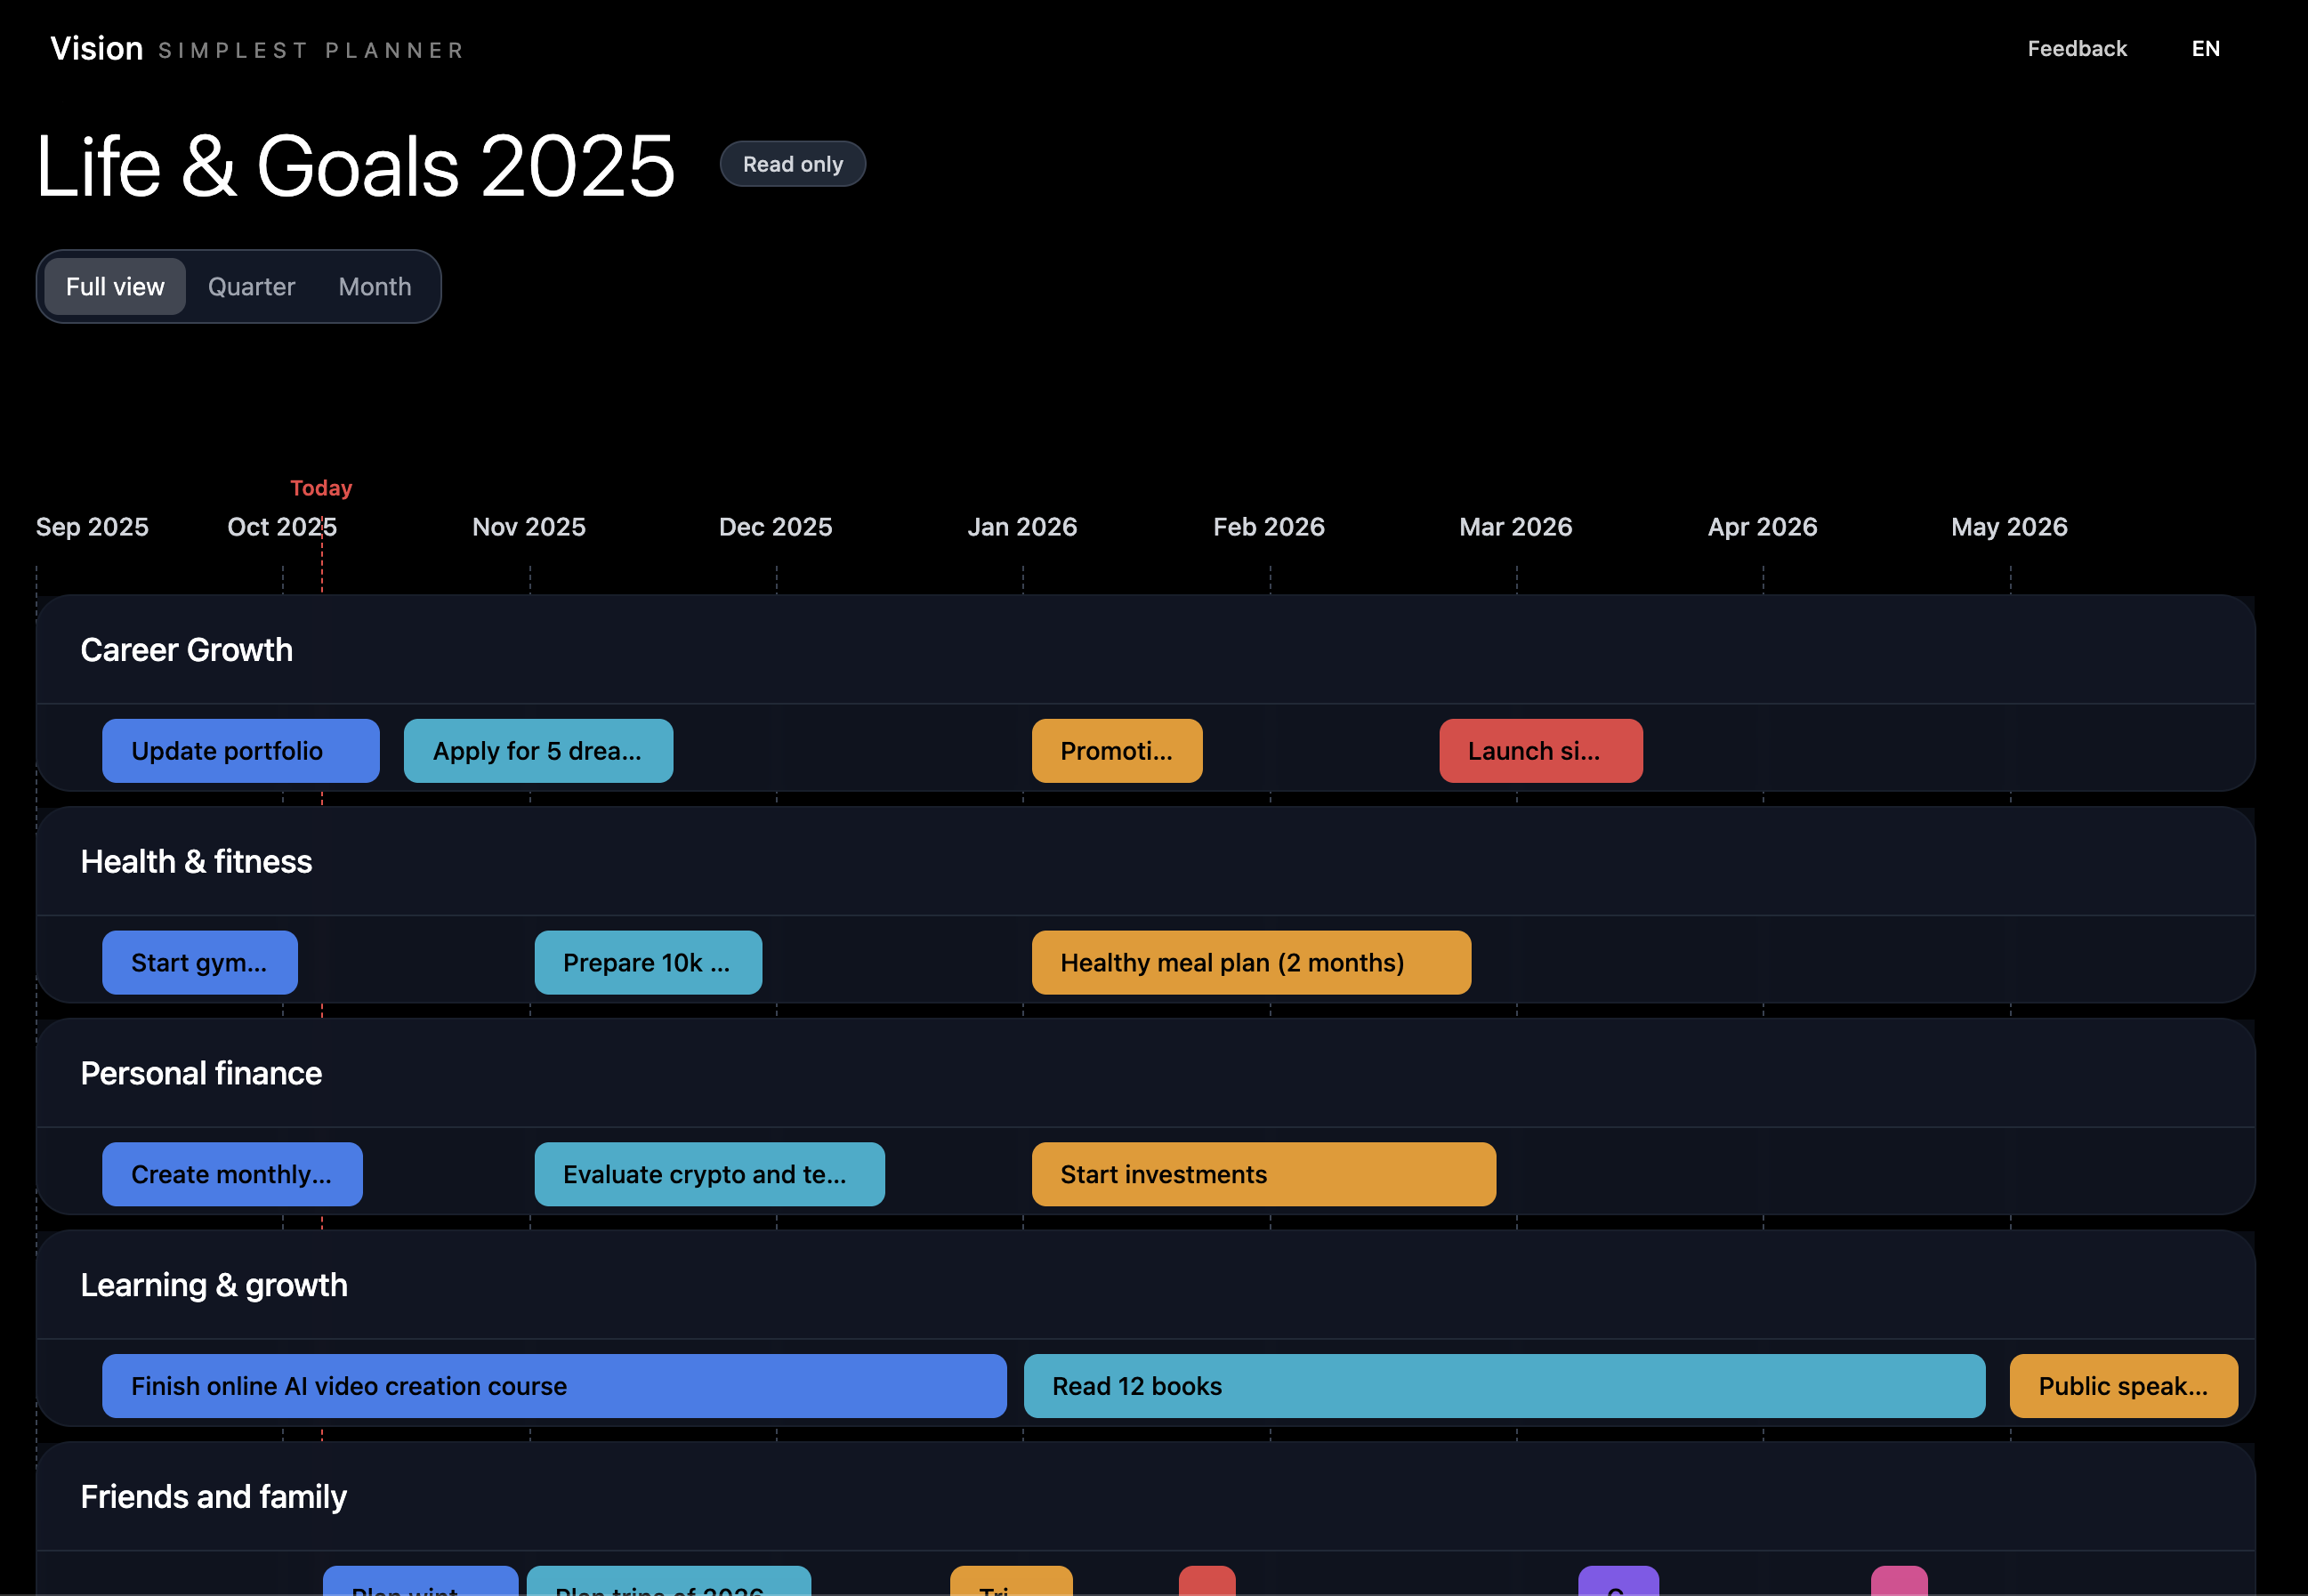2308x1596 pixels.
Task: Select the orange Promoti... task bar
Action: coord(1116,751)
